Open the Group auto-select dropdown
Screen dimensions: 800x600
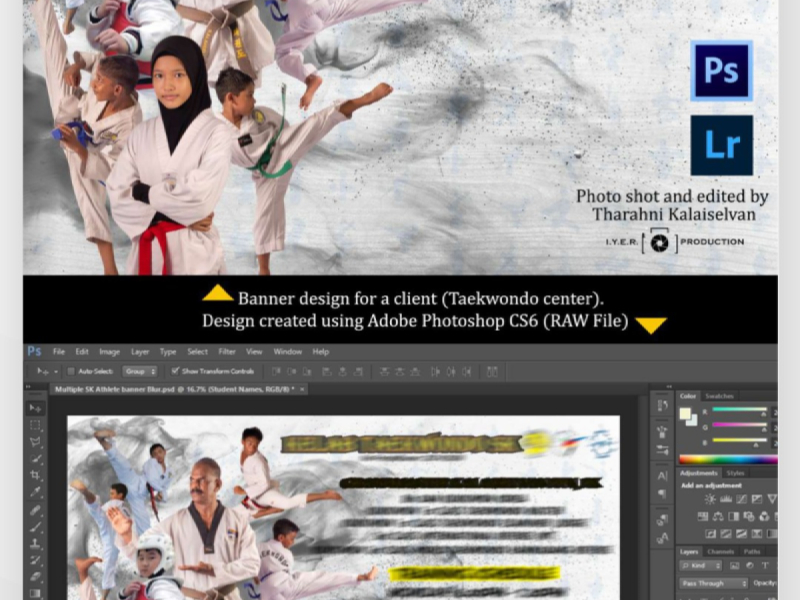[x=140, y=371]
